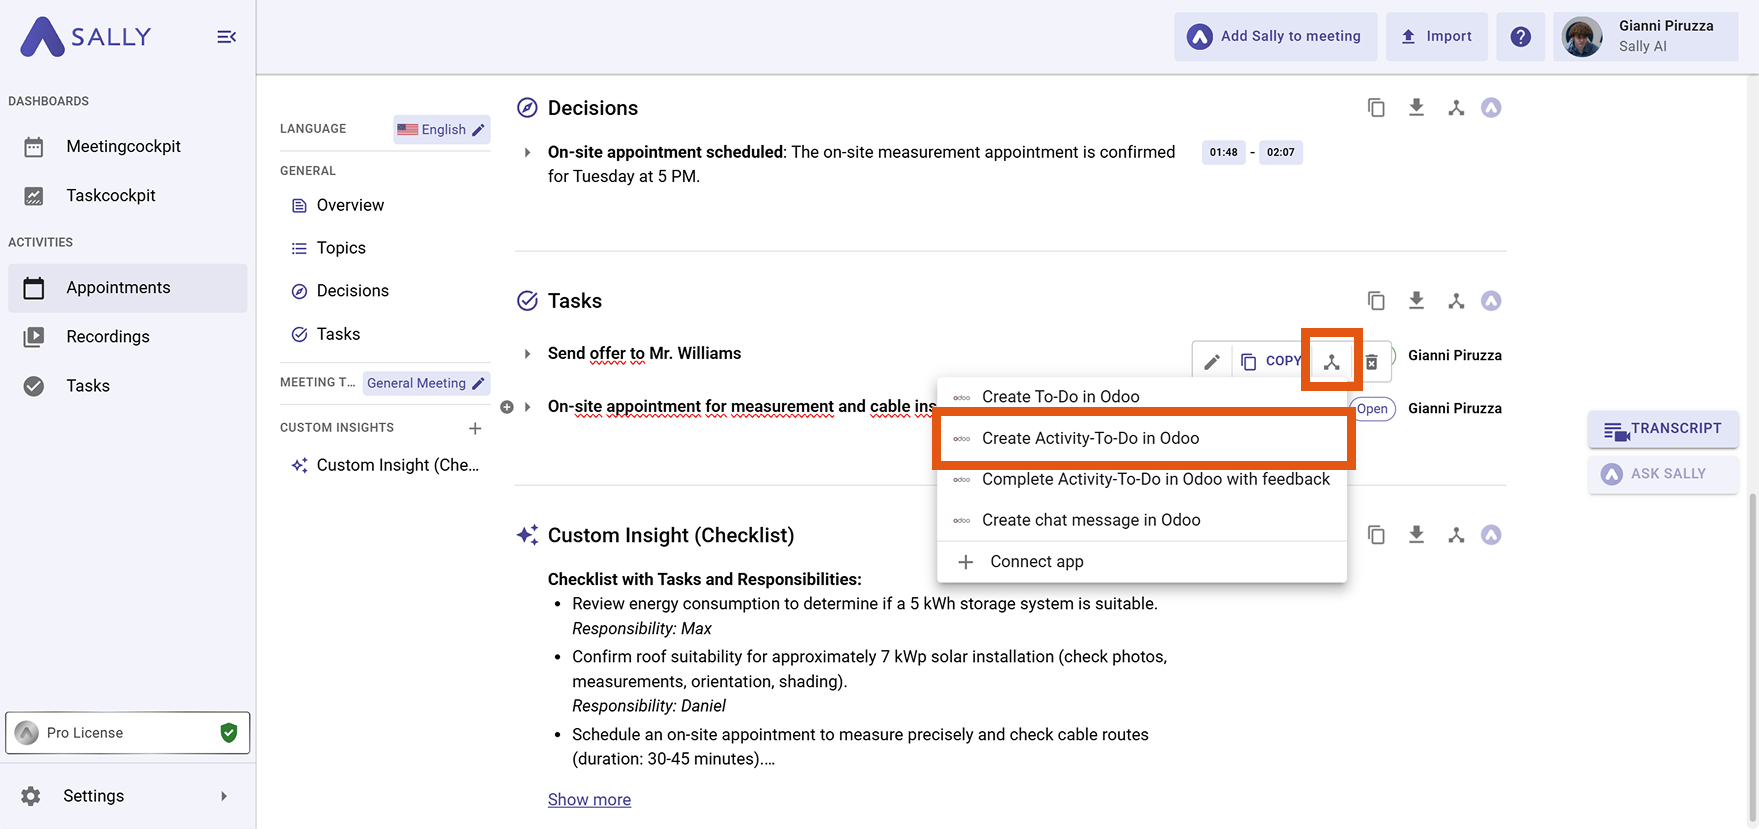1759x829 pixels.
Task: Click Gianni Piruzza assignee on Send offer task
Action: [1454, 356]
